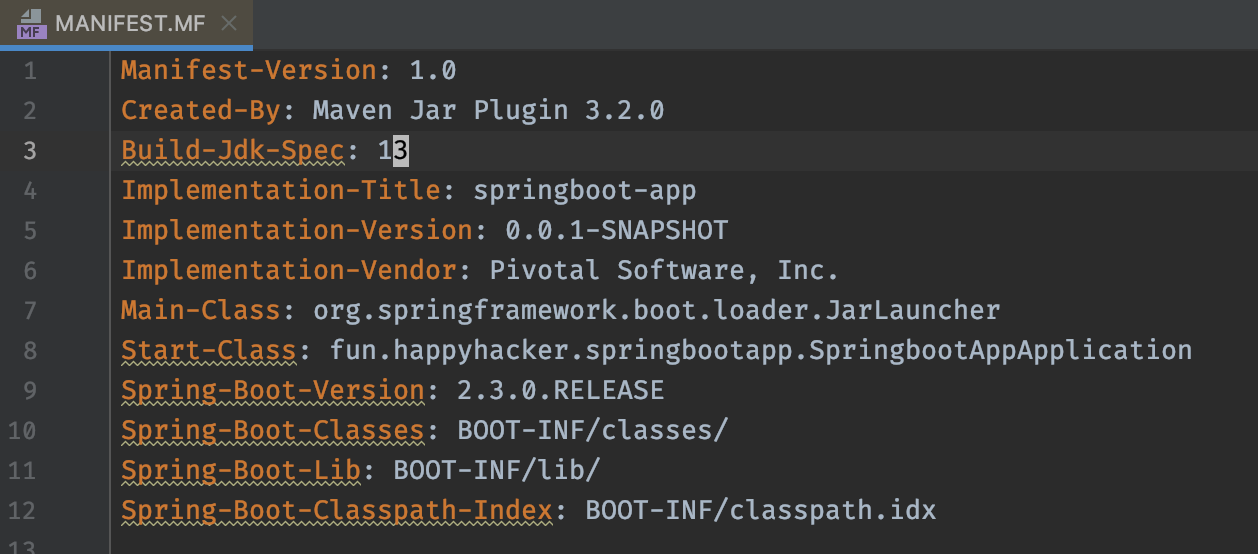Click 'Maven Jar Plugin 3.2.0' value

coord(489,110)
